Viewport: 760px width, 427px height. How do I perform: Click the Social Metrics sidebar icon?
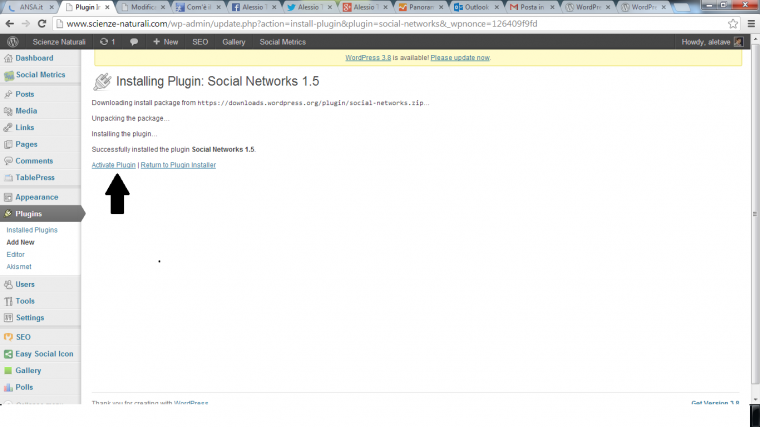9,75
